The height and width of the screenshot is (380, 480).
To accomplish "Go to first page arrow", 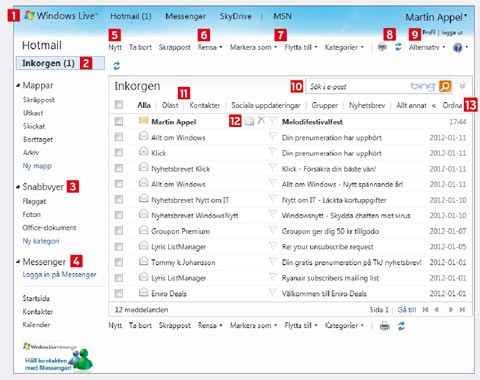I will point(425,310).
